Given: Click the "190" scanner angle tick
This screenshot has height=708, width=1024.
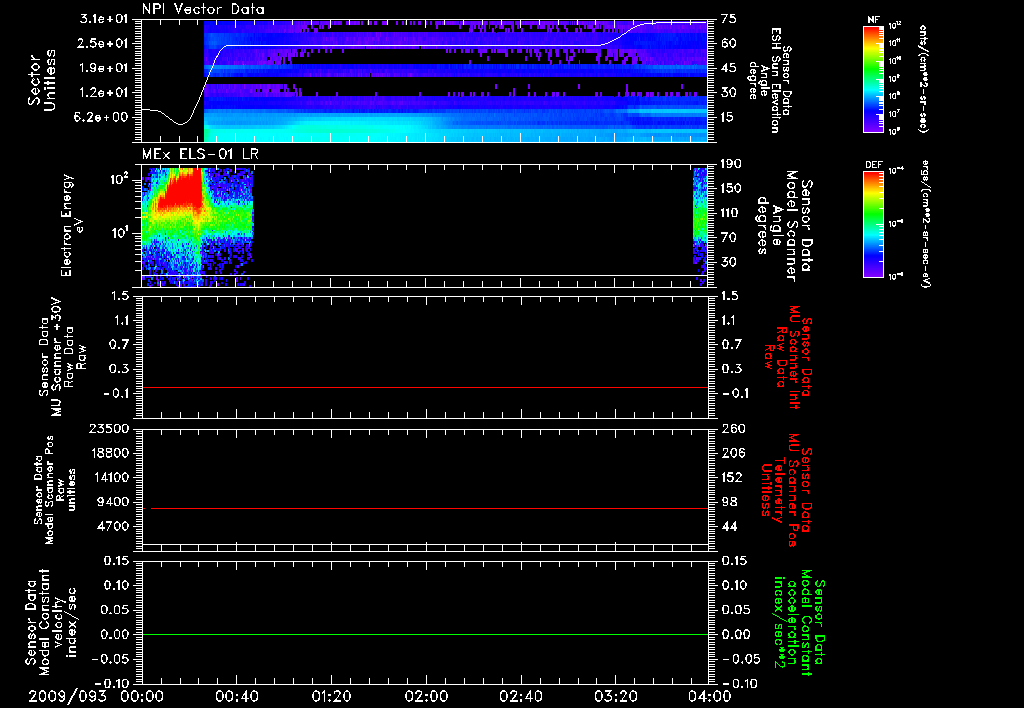Looking at the screenshot, I should point(731,164).
